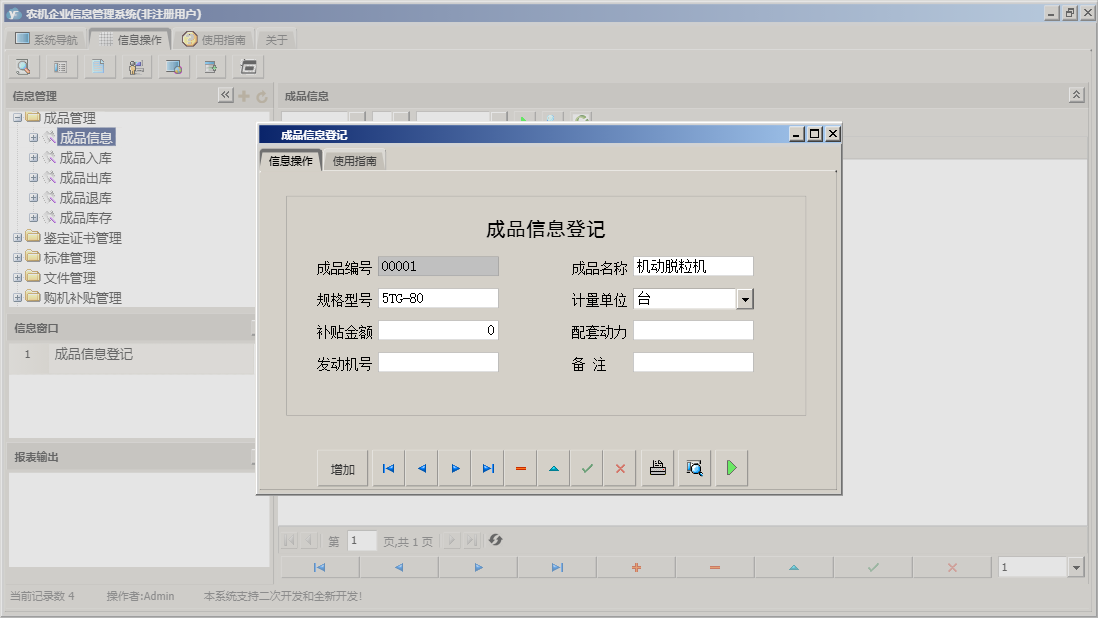Click the monitor-with-globe icon in main toolbar

(x=174, y=67)
